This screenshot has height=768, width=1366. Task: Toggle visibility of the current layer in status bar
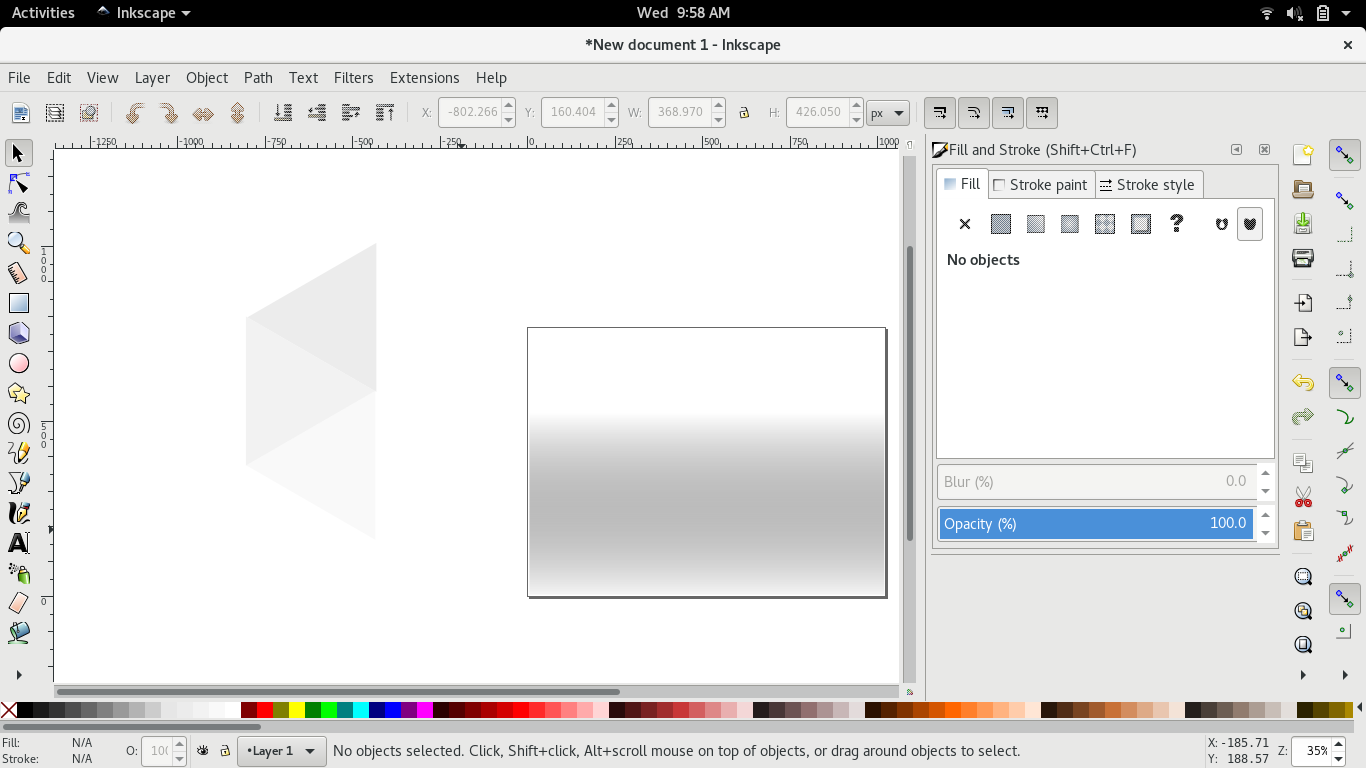[x=205, y=750]
